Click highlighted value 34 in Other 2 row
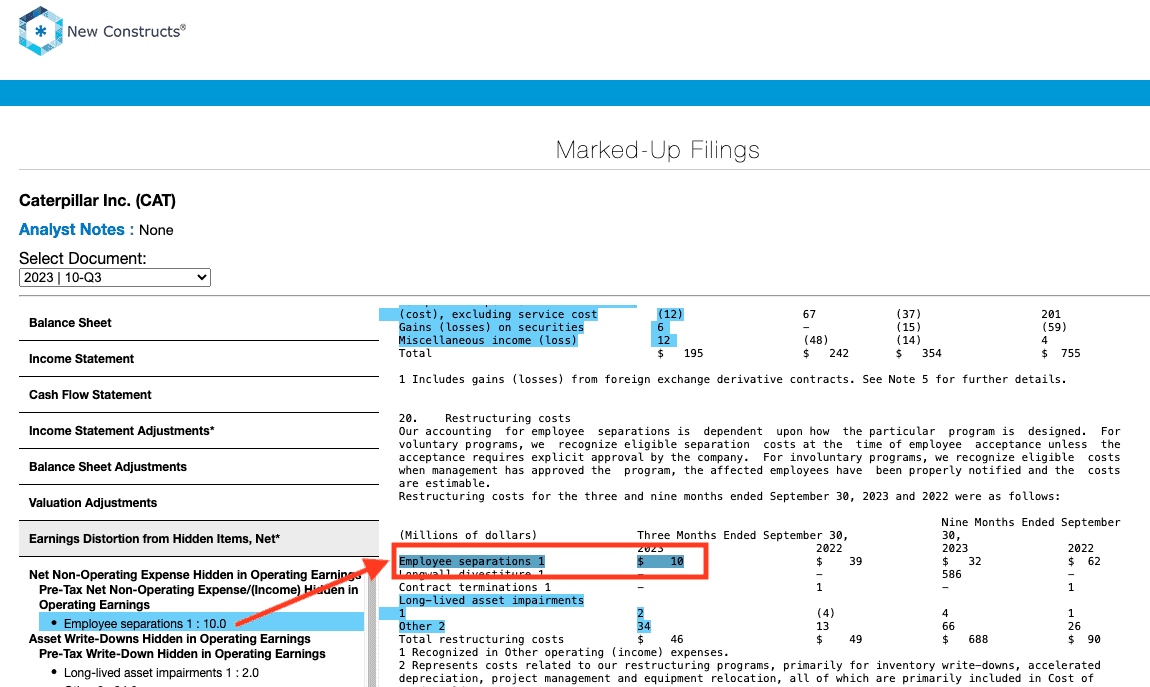The height and width of the screenshot is (687, 1150). pyautogui.click(x=644, y=626)
